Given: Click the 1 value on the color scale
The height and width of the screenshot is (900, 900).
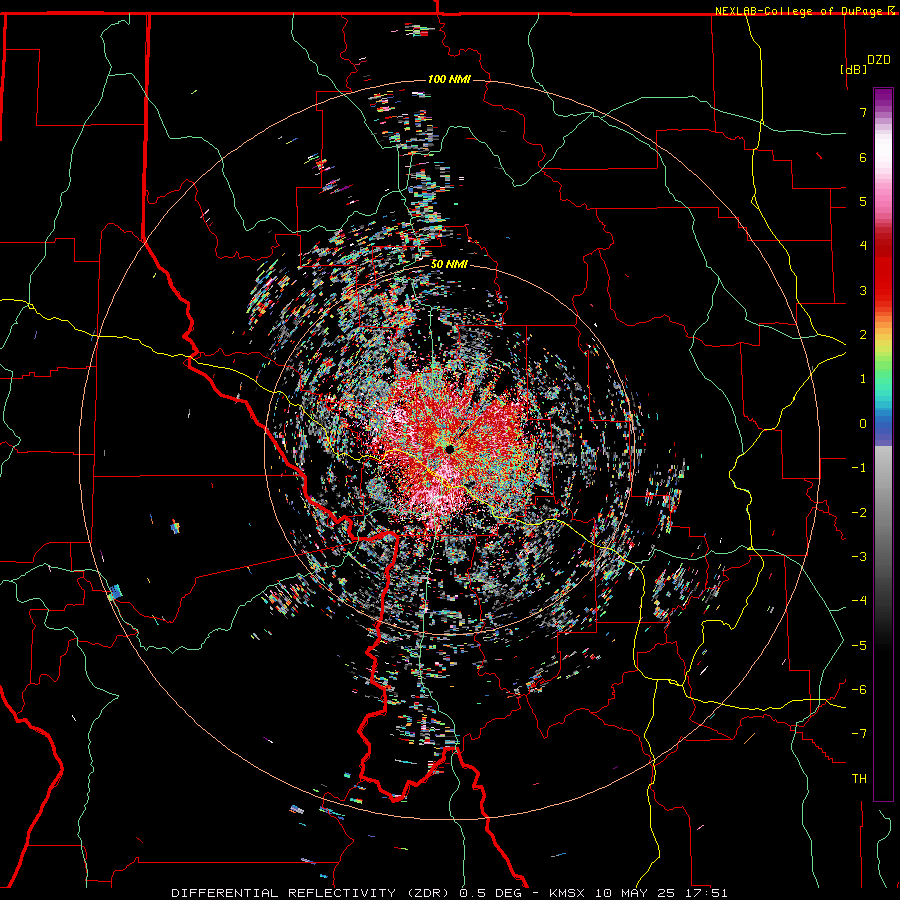Looking at the screenshot, I should click(x=863, y=379).
